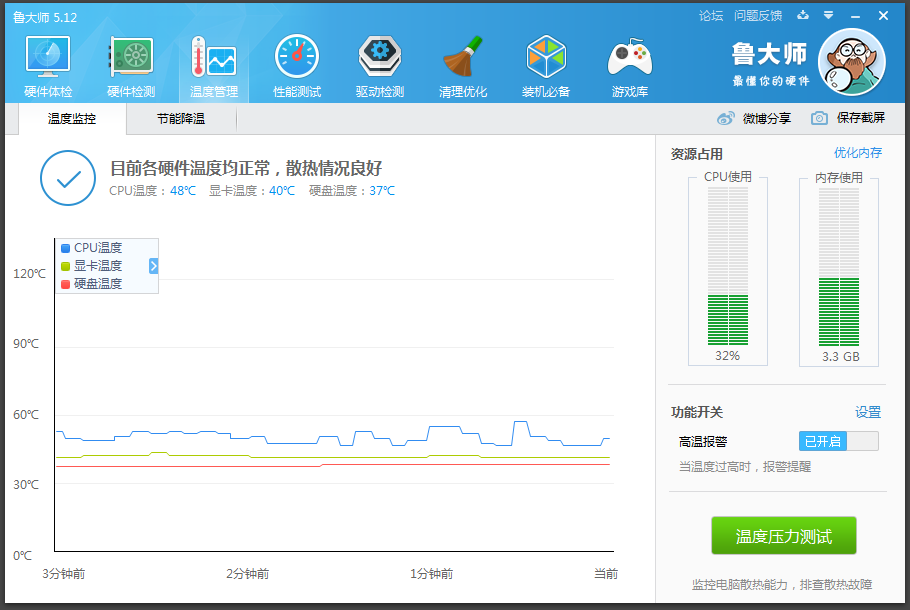Click the blue CPU温度 legend swatch
This screenshot has height=610, width=910.
(x=66, y=248)
